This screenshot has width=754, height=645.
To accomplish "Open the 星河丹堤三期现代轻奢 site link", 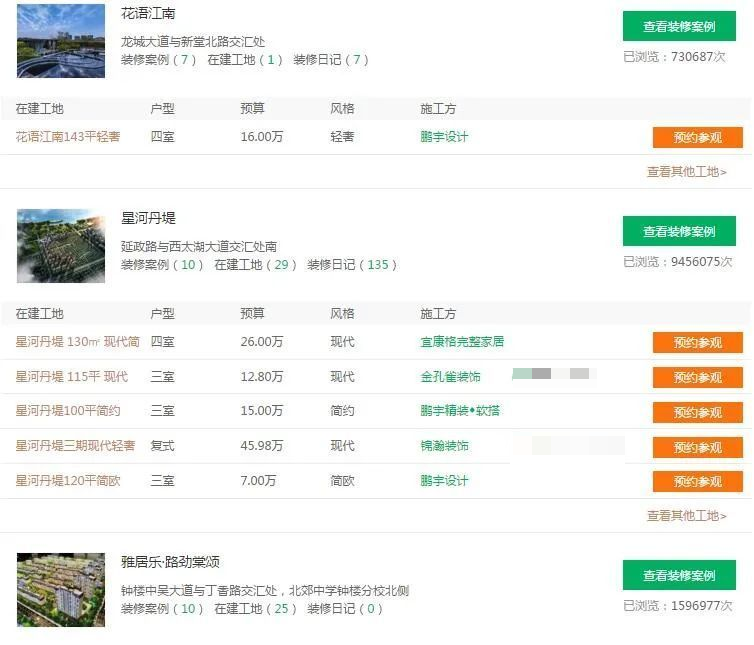I will pyautogui.click(x=75, y=446).
